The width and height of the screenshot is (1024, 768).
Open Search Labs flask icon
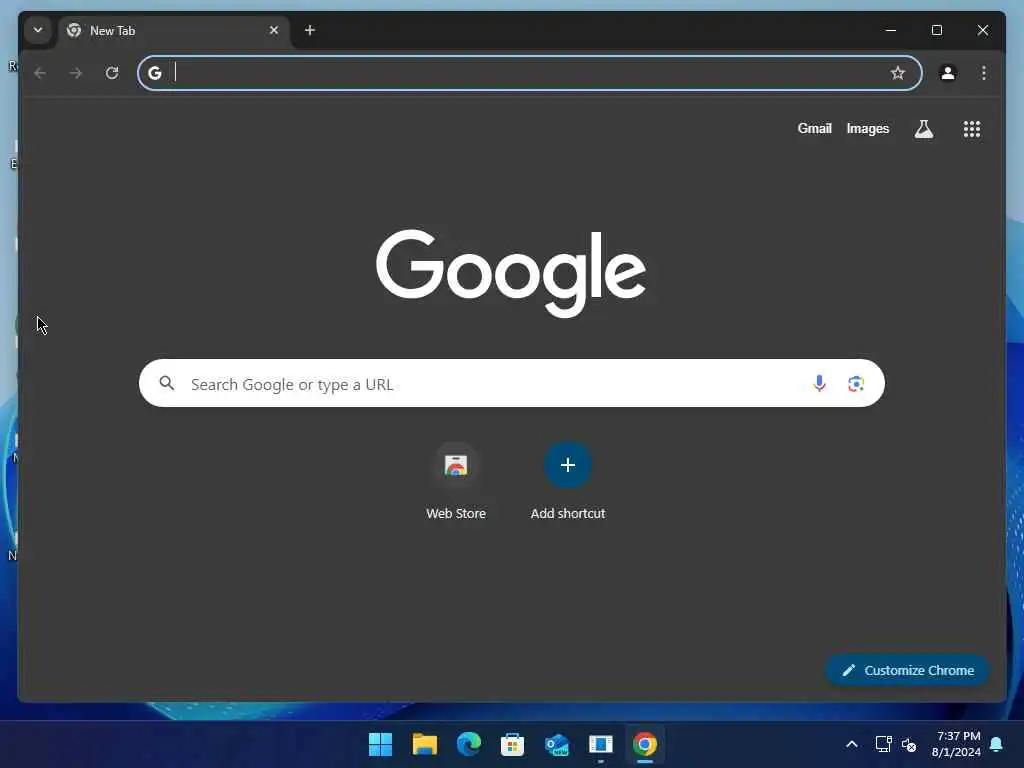click(923, 129)
